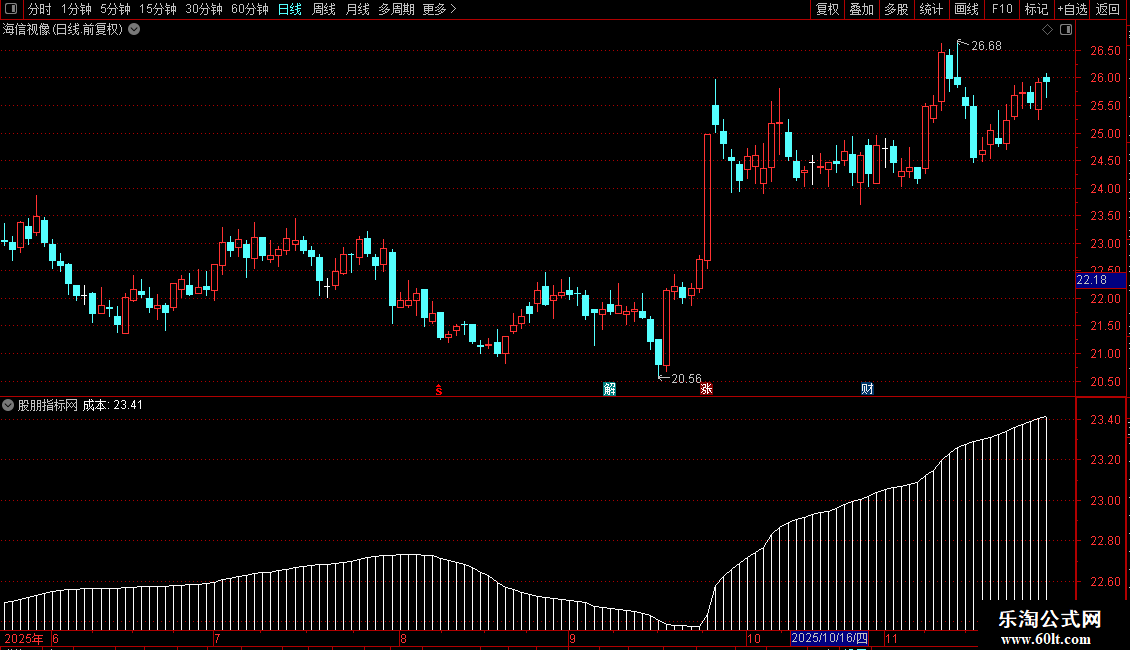The width and height of the screenshot is (1130, 650).
Task: Select the 日线 daily period
Action: pos(290,9)
